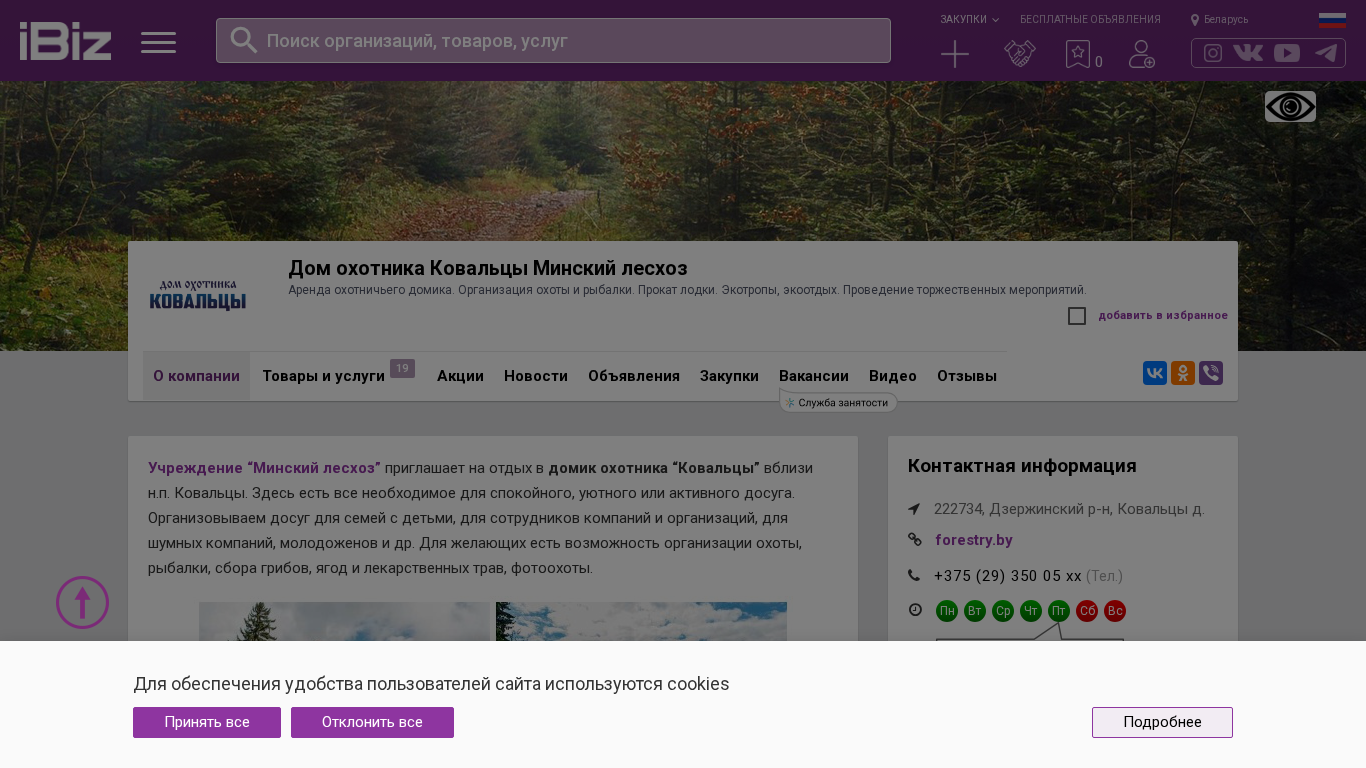This screenshot has width=1366, height=768.
Task: Click the working hours clock icon
Action: (915, 609)
